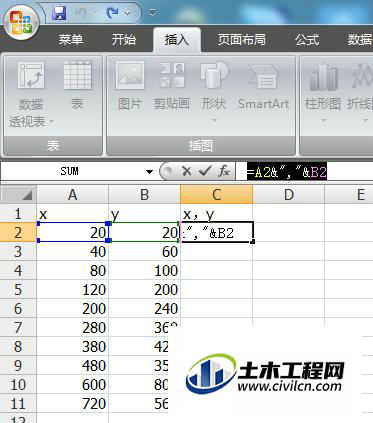Cancel the formula entry with X
Viewport: 373px width, 423px height.
click(187, 172)
